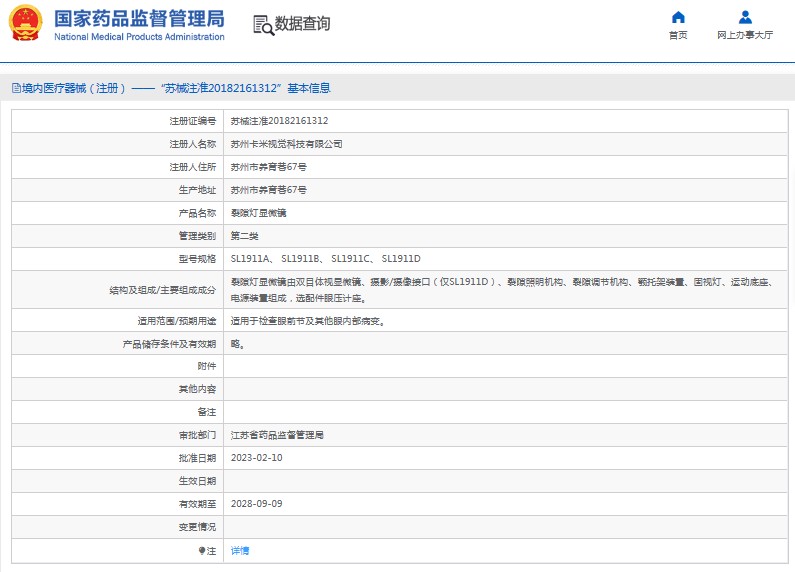Click the 审批部门 label
The width and height of the screenshot is (795, 572).
tap(197, 435)
